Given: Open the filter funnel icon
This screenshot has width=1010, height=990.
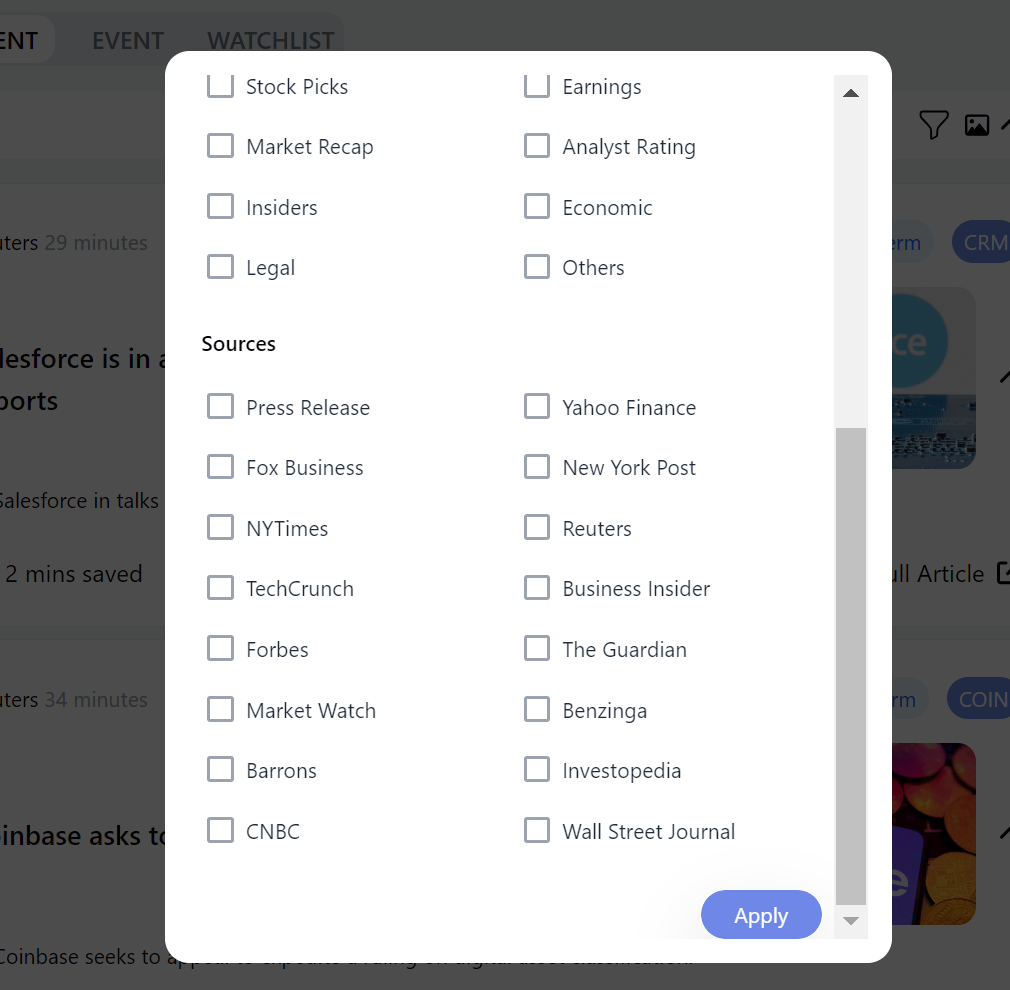Looking at the screenshot, I should [933, 124].
